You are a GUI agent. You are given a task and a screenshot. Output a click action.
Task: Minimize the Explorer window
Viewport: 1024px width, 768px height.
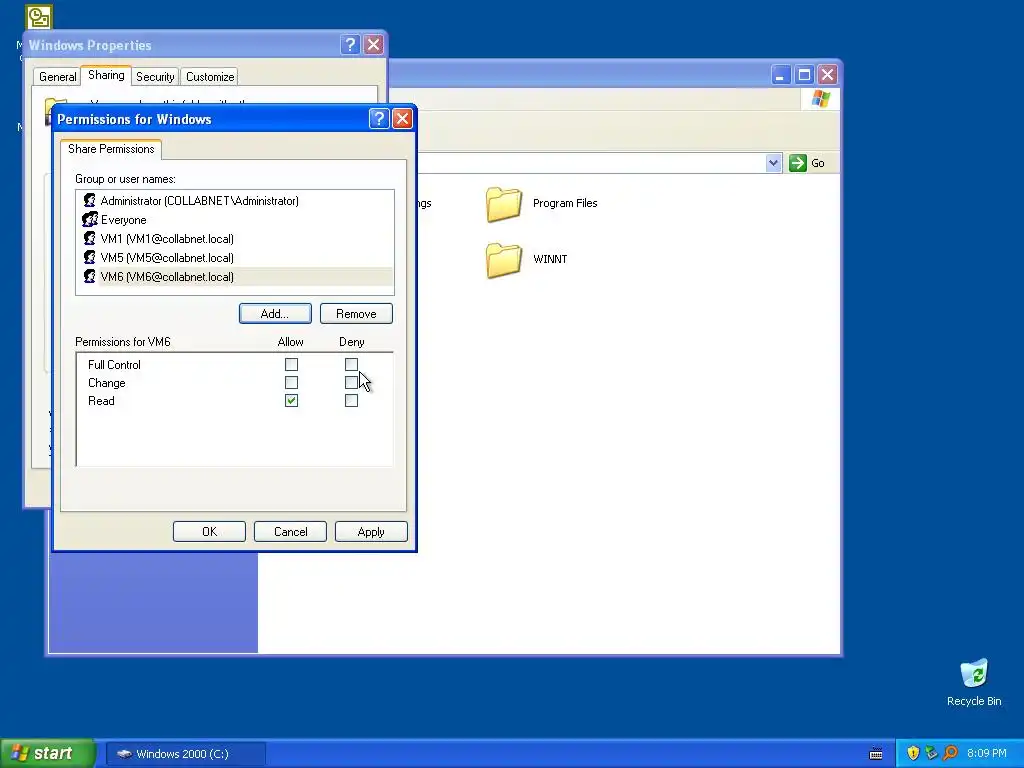[x=780, y=74]
